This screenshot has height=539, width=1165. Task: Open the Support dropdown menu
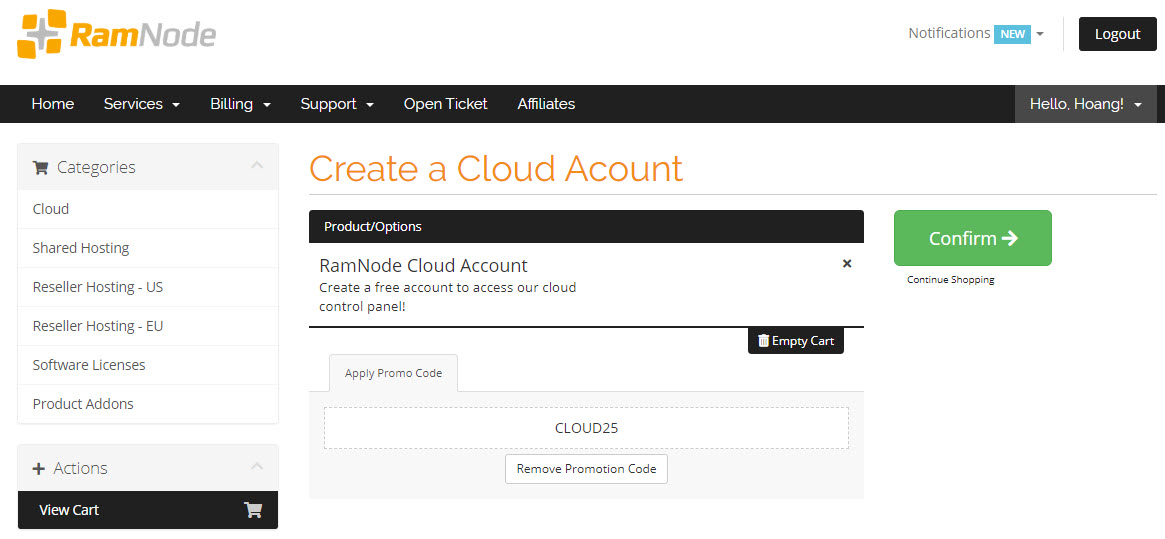(337, 104)
